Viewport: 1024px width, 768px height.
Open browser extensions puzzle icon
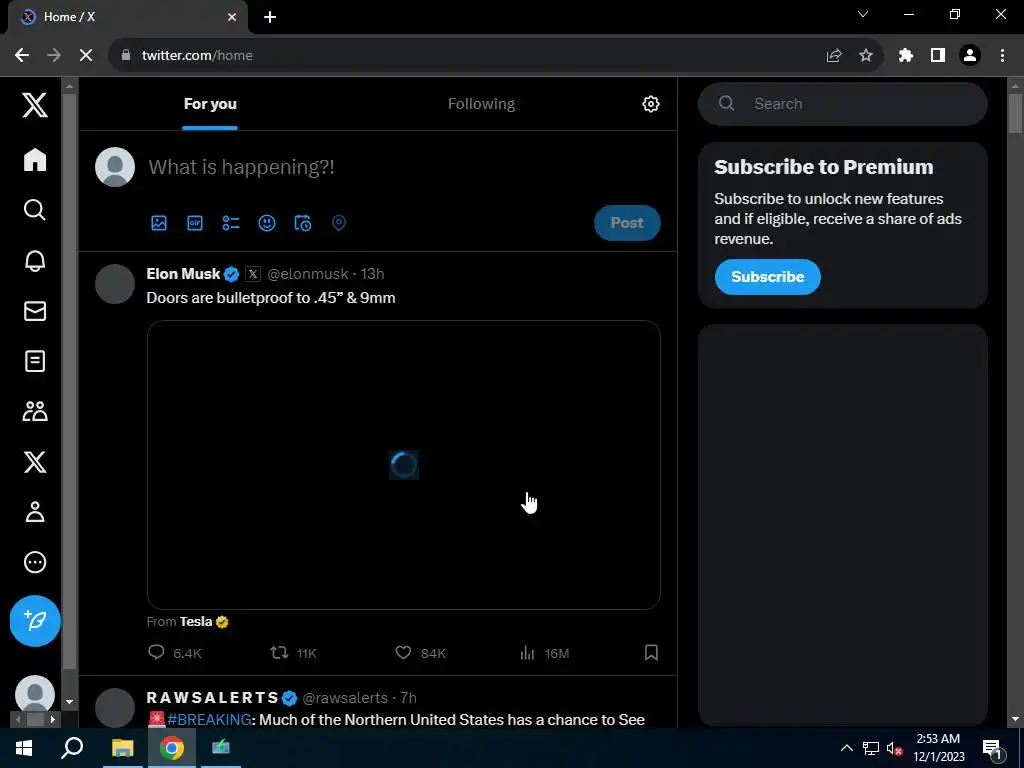905,56
